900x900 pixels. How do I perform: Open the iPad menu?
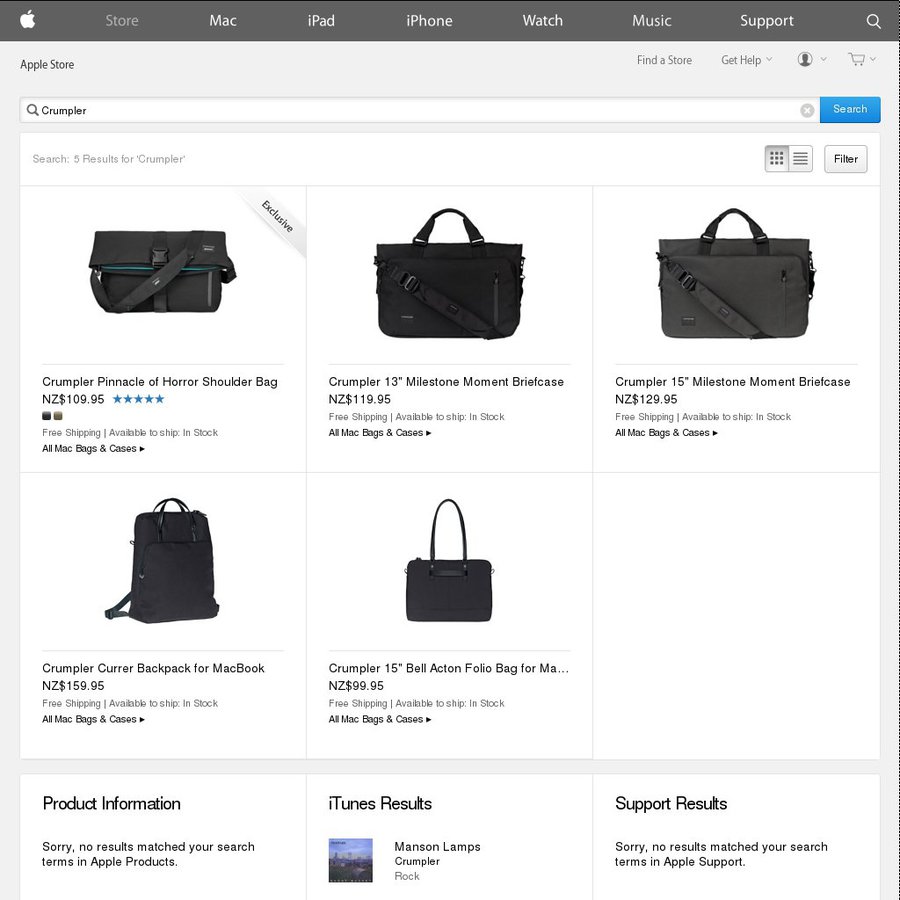[x=321, y=21]
